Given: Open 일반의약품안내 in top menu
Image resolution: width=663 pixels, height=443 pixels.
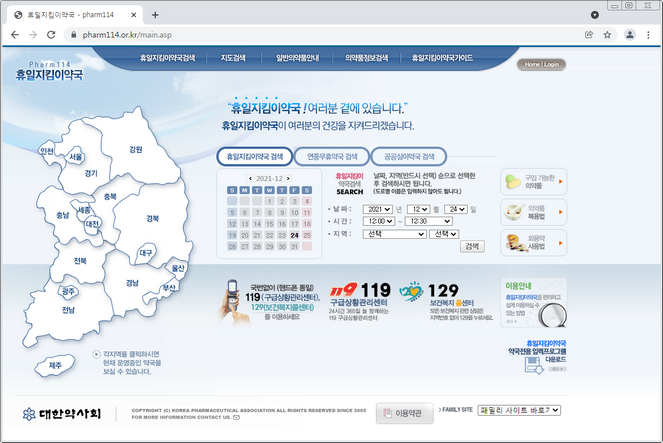Looking at the screenshot, I should pos(297,58).
